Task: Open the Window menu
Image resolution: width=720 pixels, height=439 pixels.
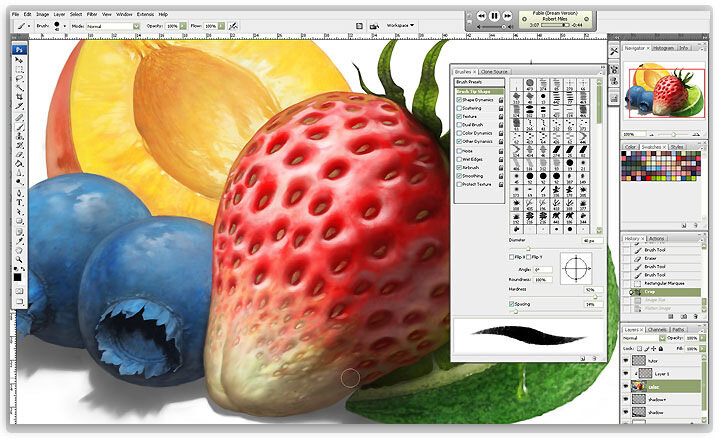Action: 124,14
